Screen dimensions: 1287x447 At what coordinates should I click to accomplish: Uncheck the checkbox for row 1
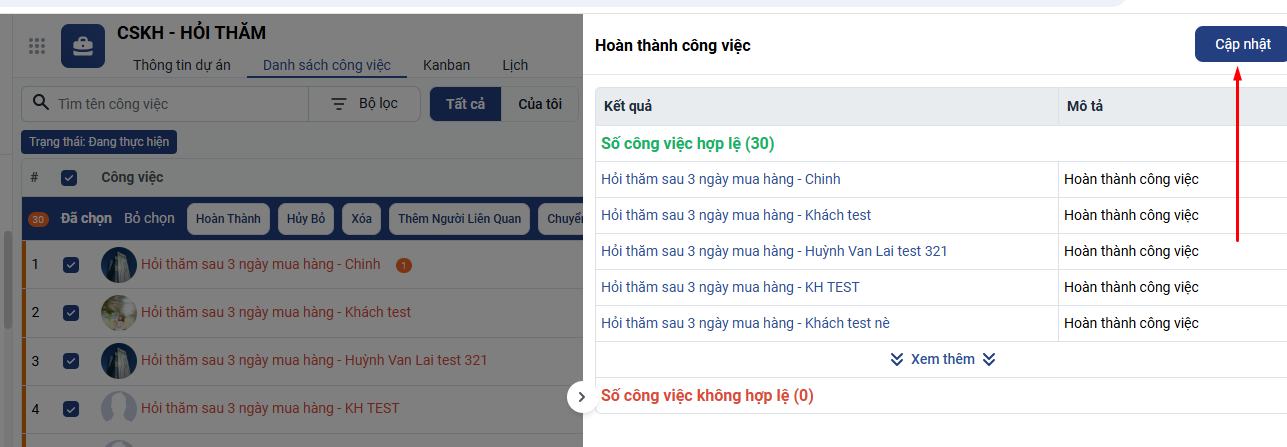click(x=71, y=265)
